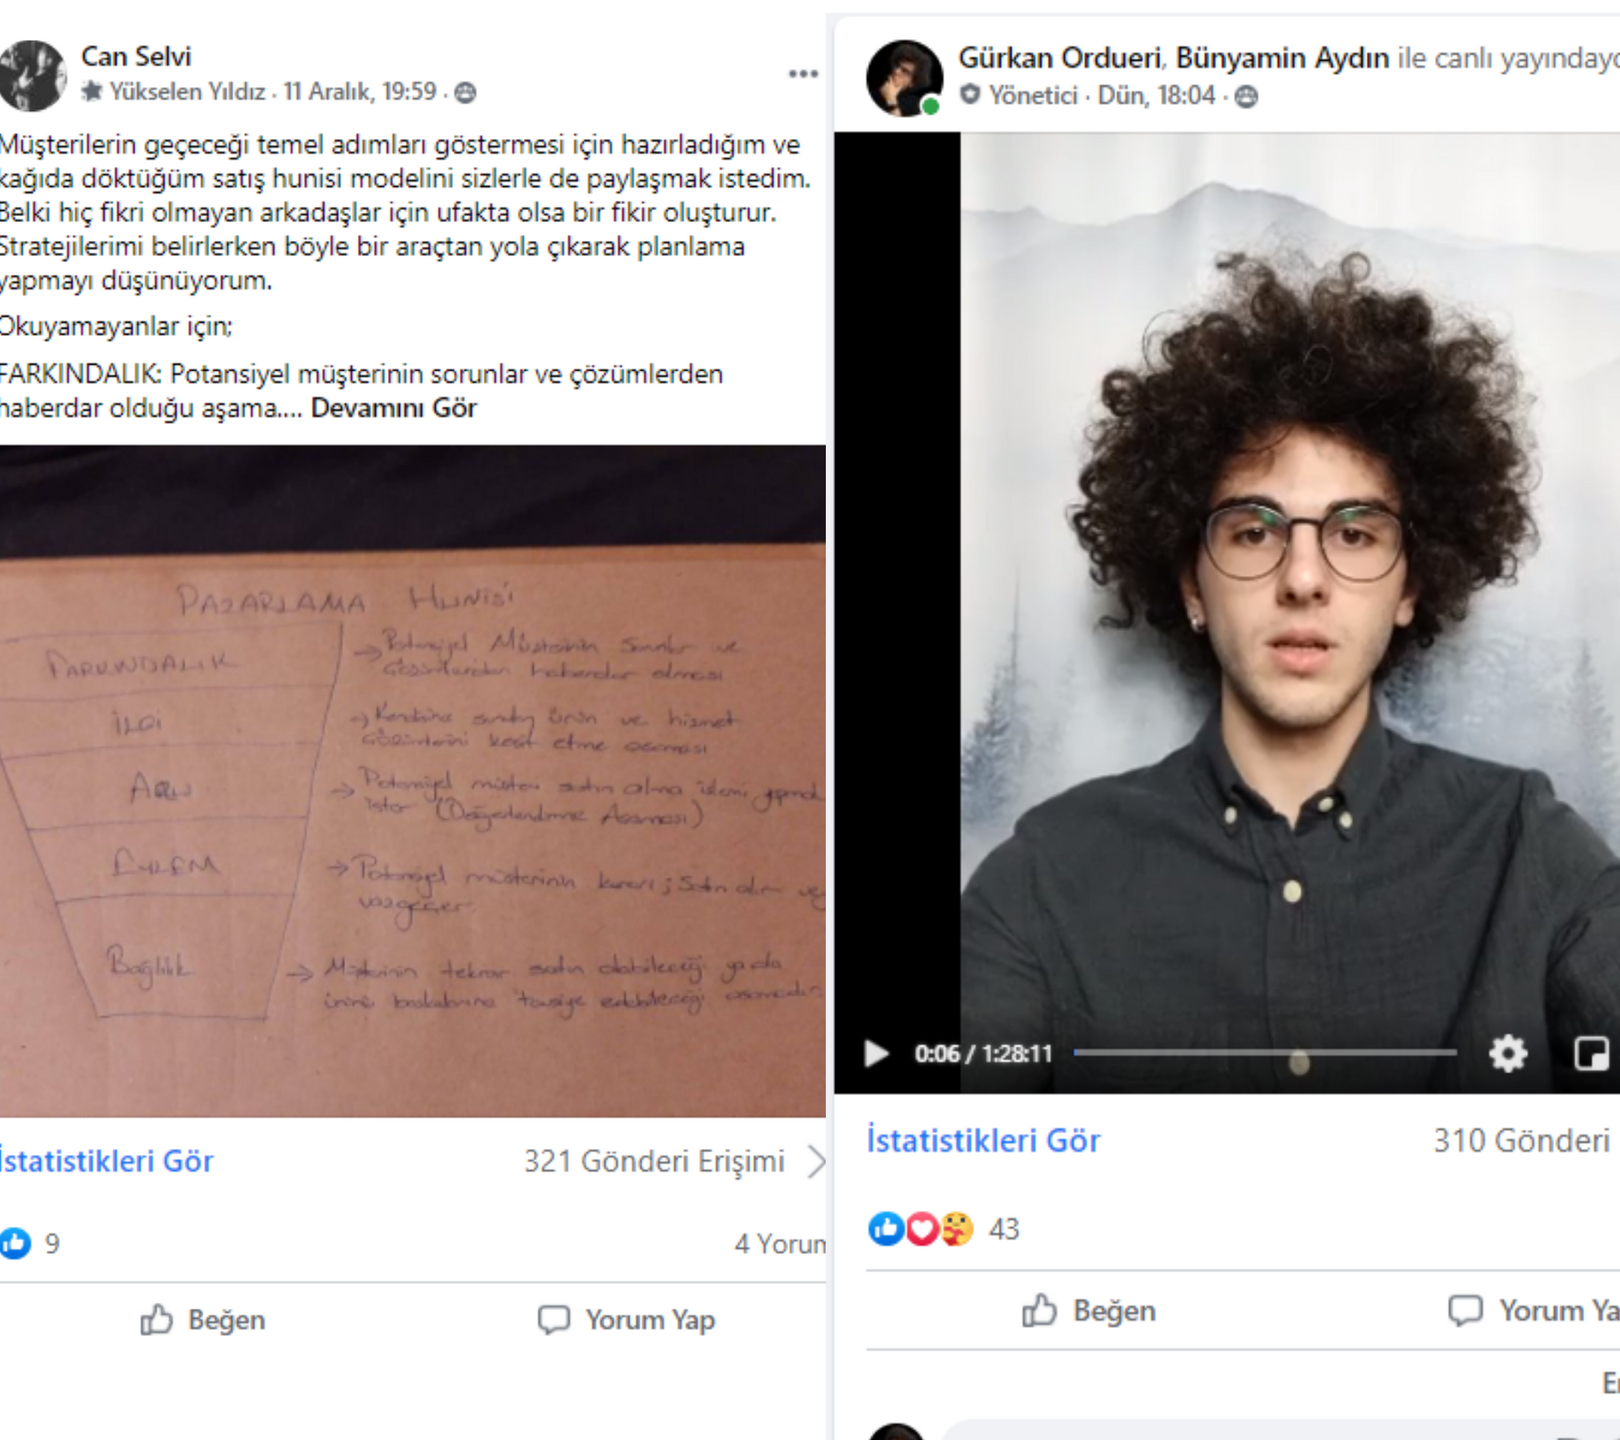Click the video progress bar

[x=1265, y=1053]
